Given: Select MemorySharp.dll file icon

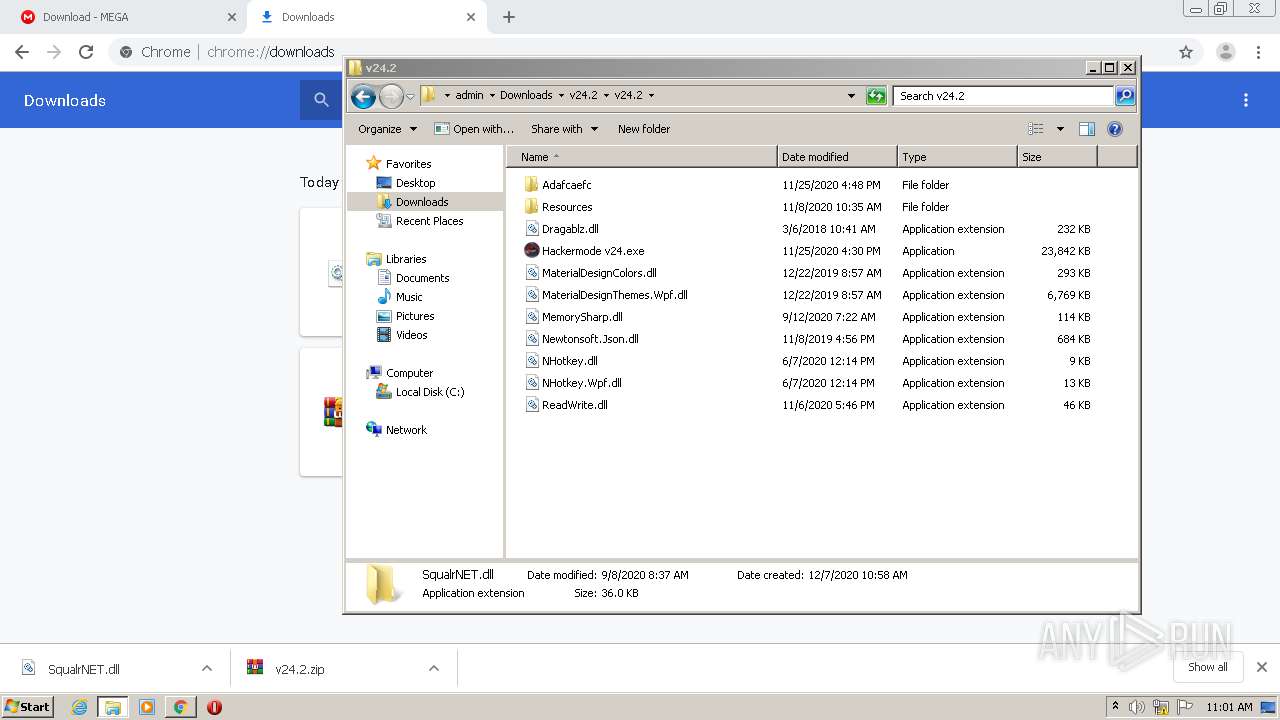Looking at the screenshot, I should pyautogui.click(x=532, y=317).
